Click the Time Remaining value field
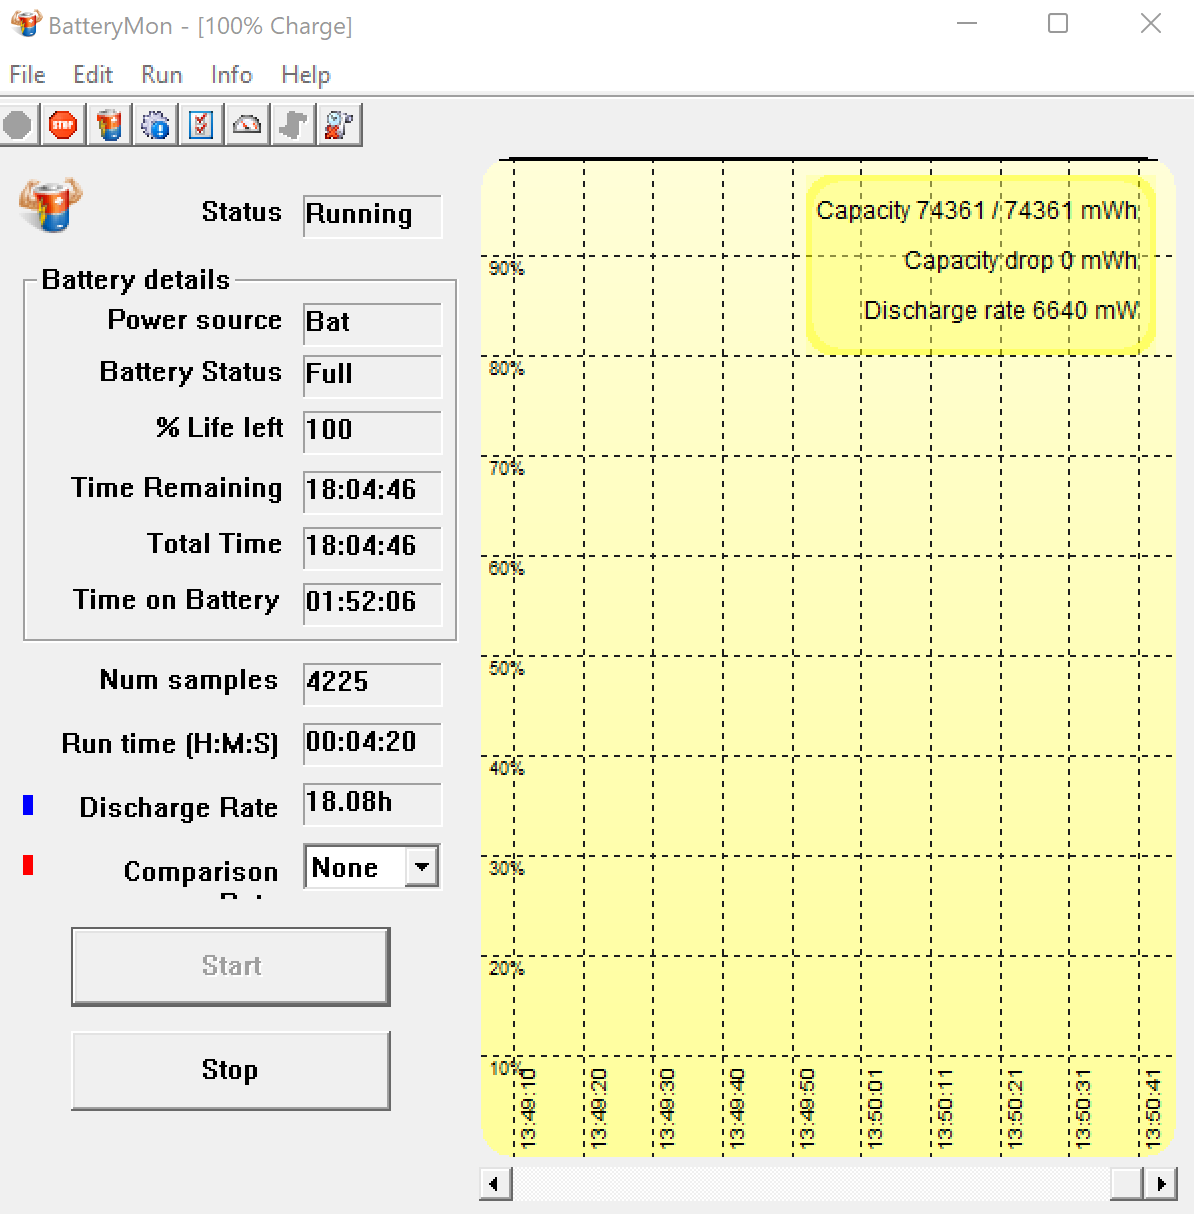Image resolution: width=1194 pixels, height=1214 pixels. click(x=372, y=492)
